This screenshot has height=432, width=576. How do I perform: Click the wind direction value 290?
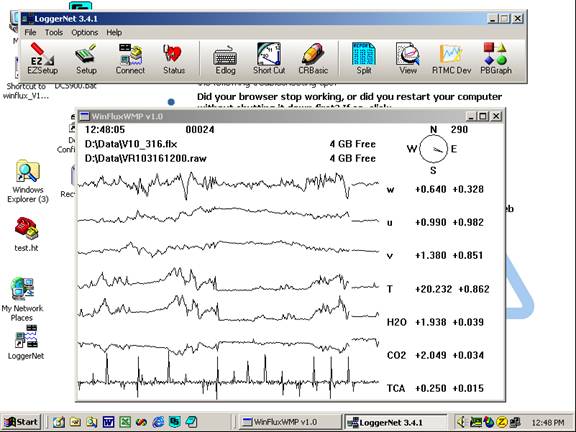click(x=459, y=130)
